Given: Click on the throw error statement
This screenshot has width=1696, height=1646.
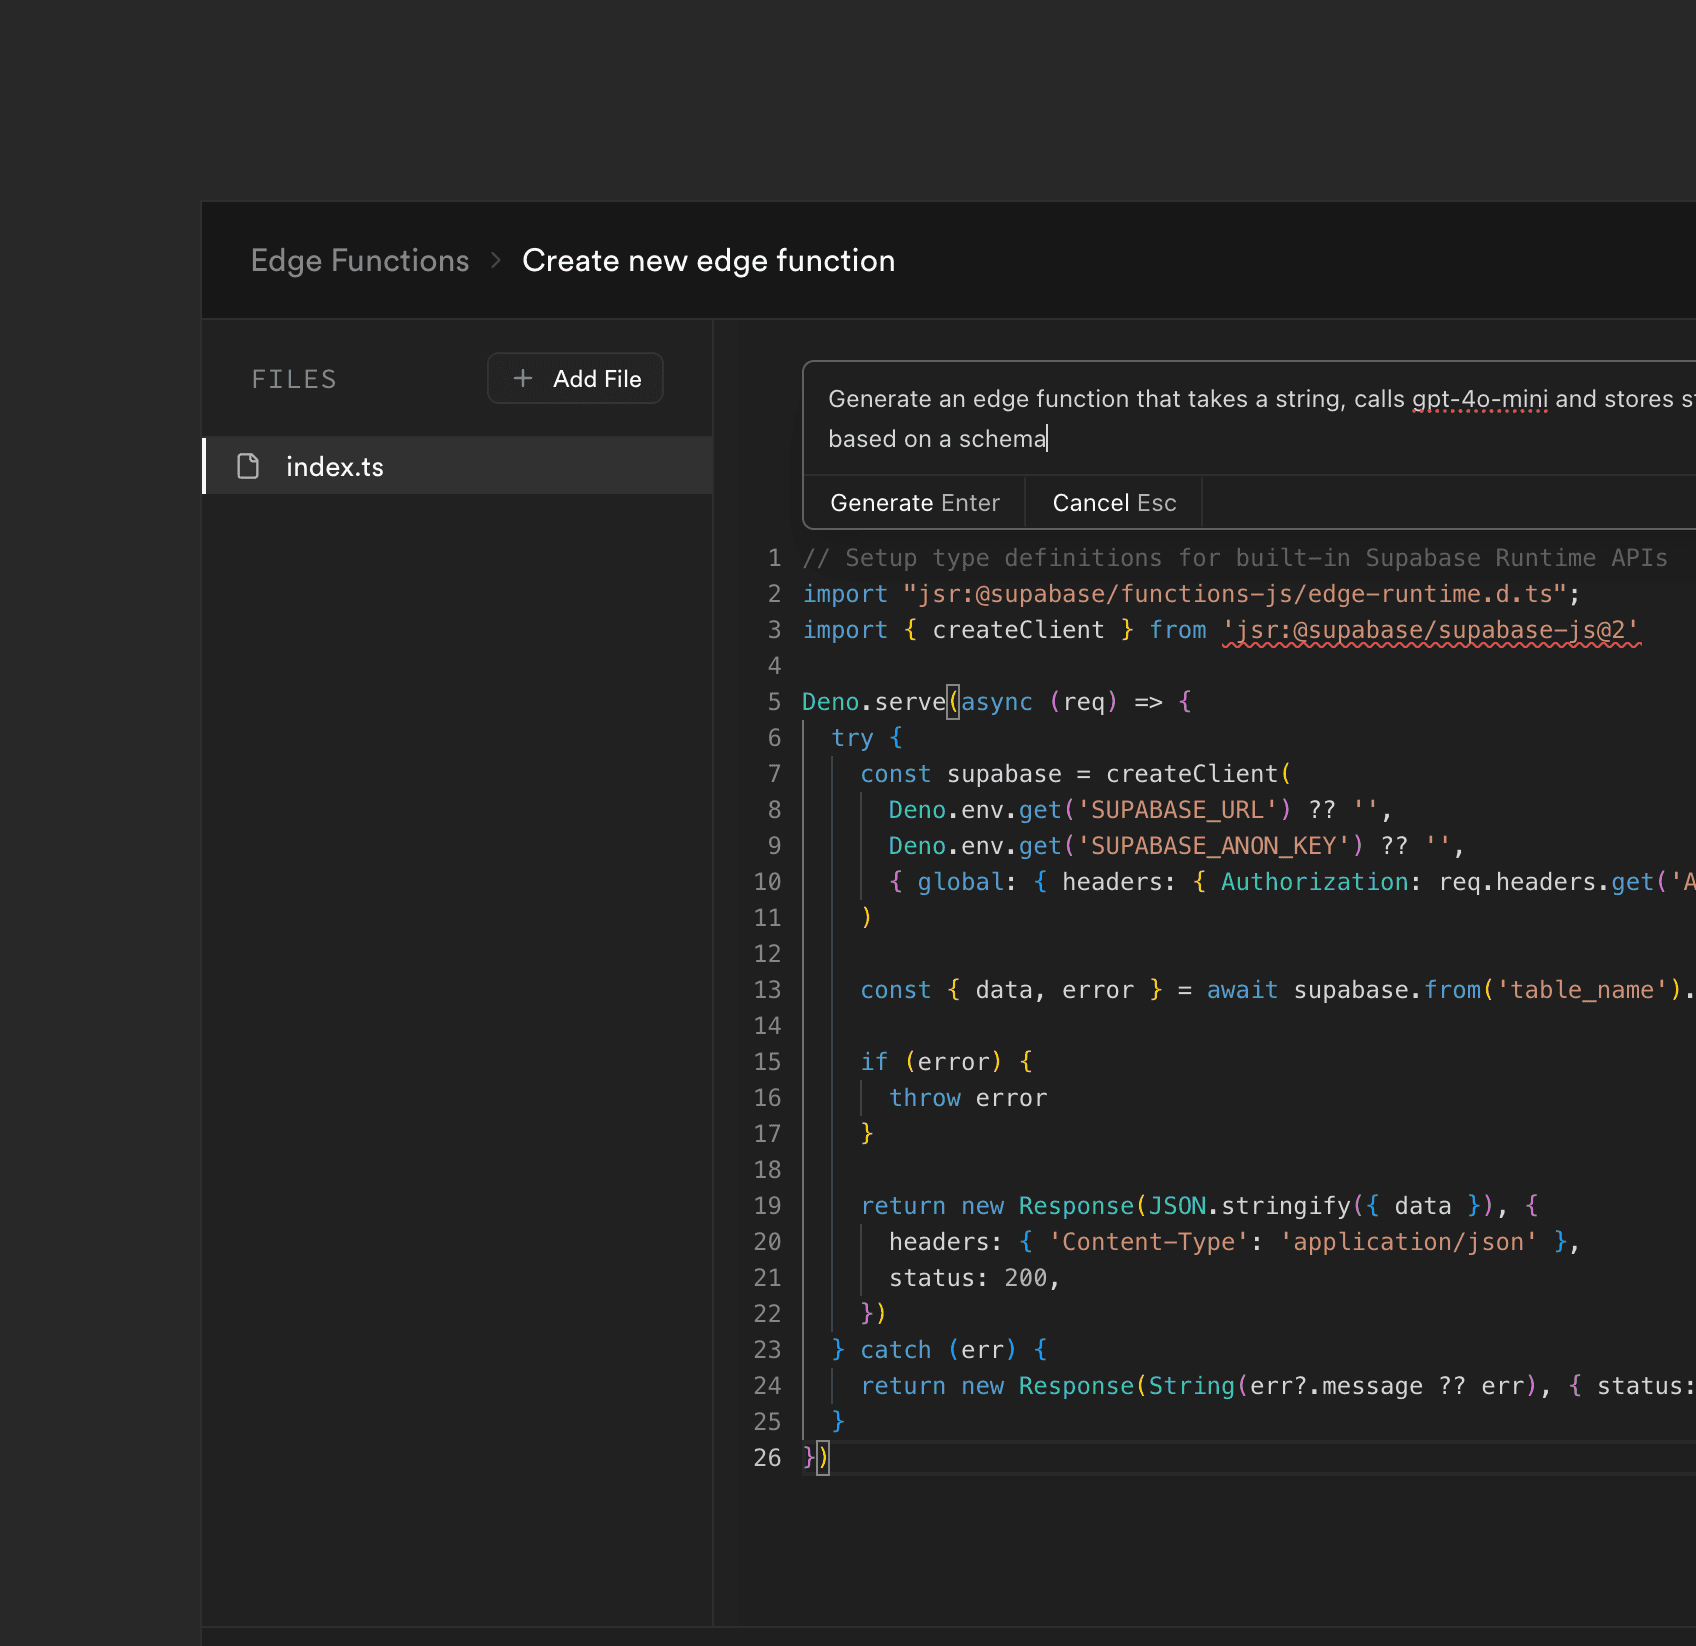Looking at the screenshot, I should coord(968,1098).
